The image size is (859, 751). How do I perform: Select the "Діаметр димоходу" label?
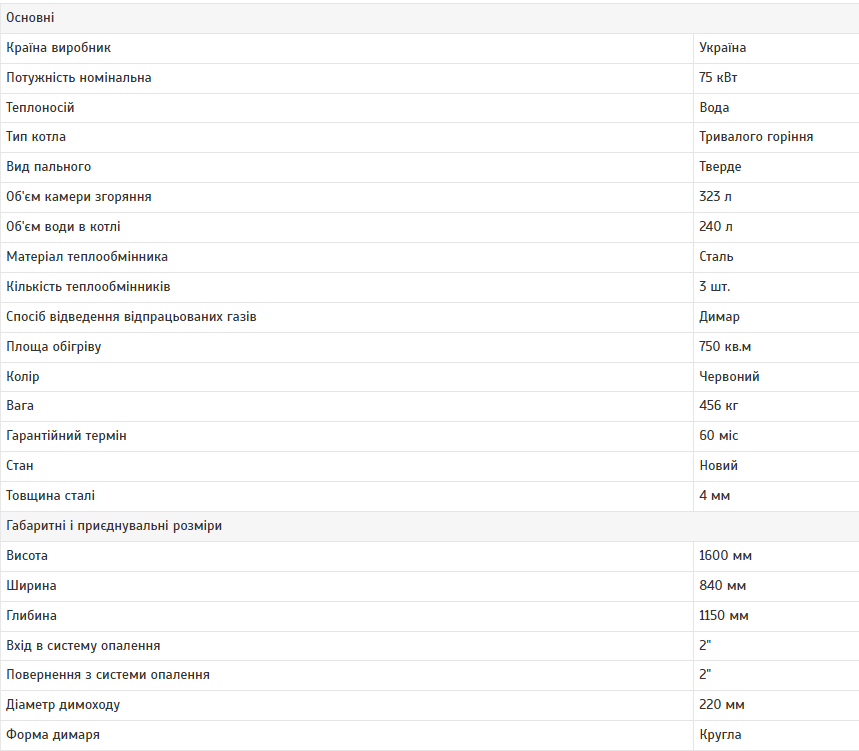63,705
